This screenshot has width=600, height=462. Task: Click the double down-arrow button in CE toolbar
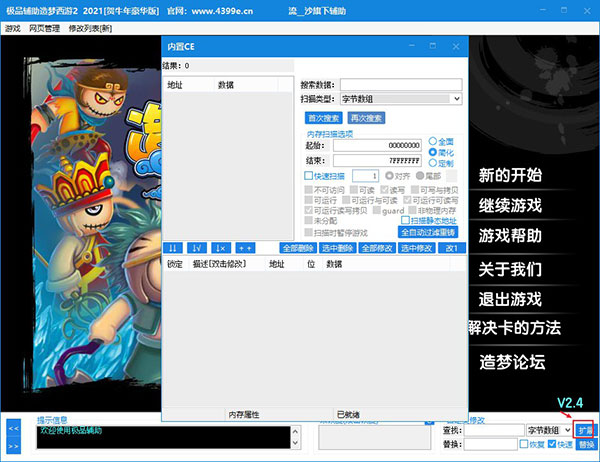173,247
